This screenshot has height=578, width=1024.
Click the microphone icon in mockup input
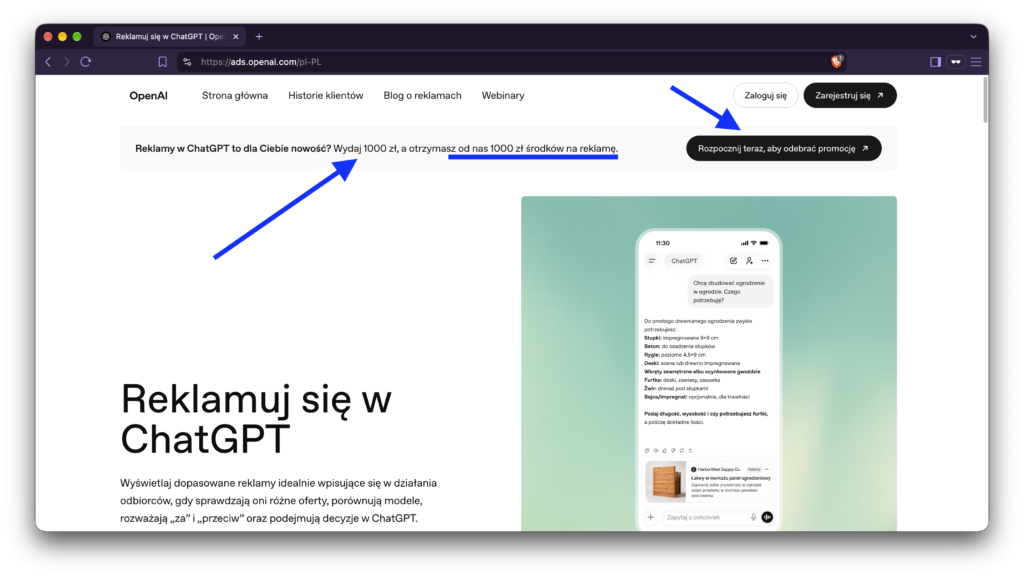pos(753,517)
